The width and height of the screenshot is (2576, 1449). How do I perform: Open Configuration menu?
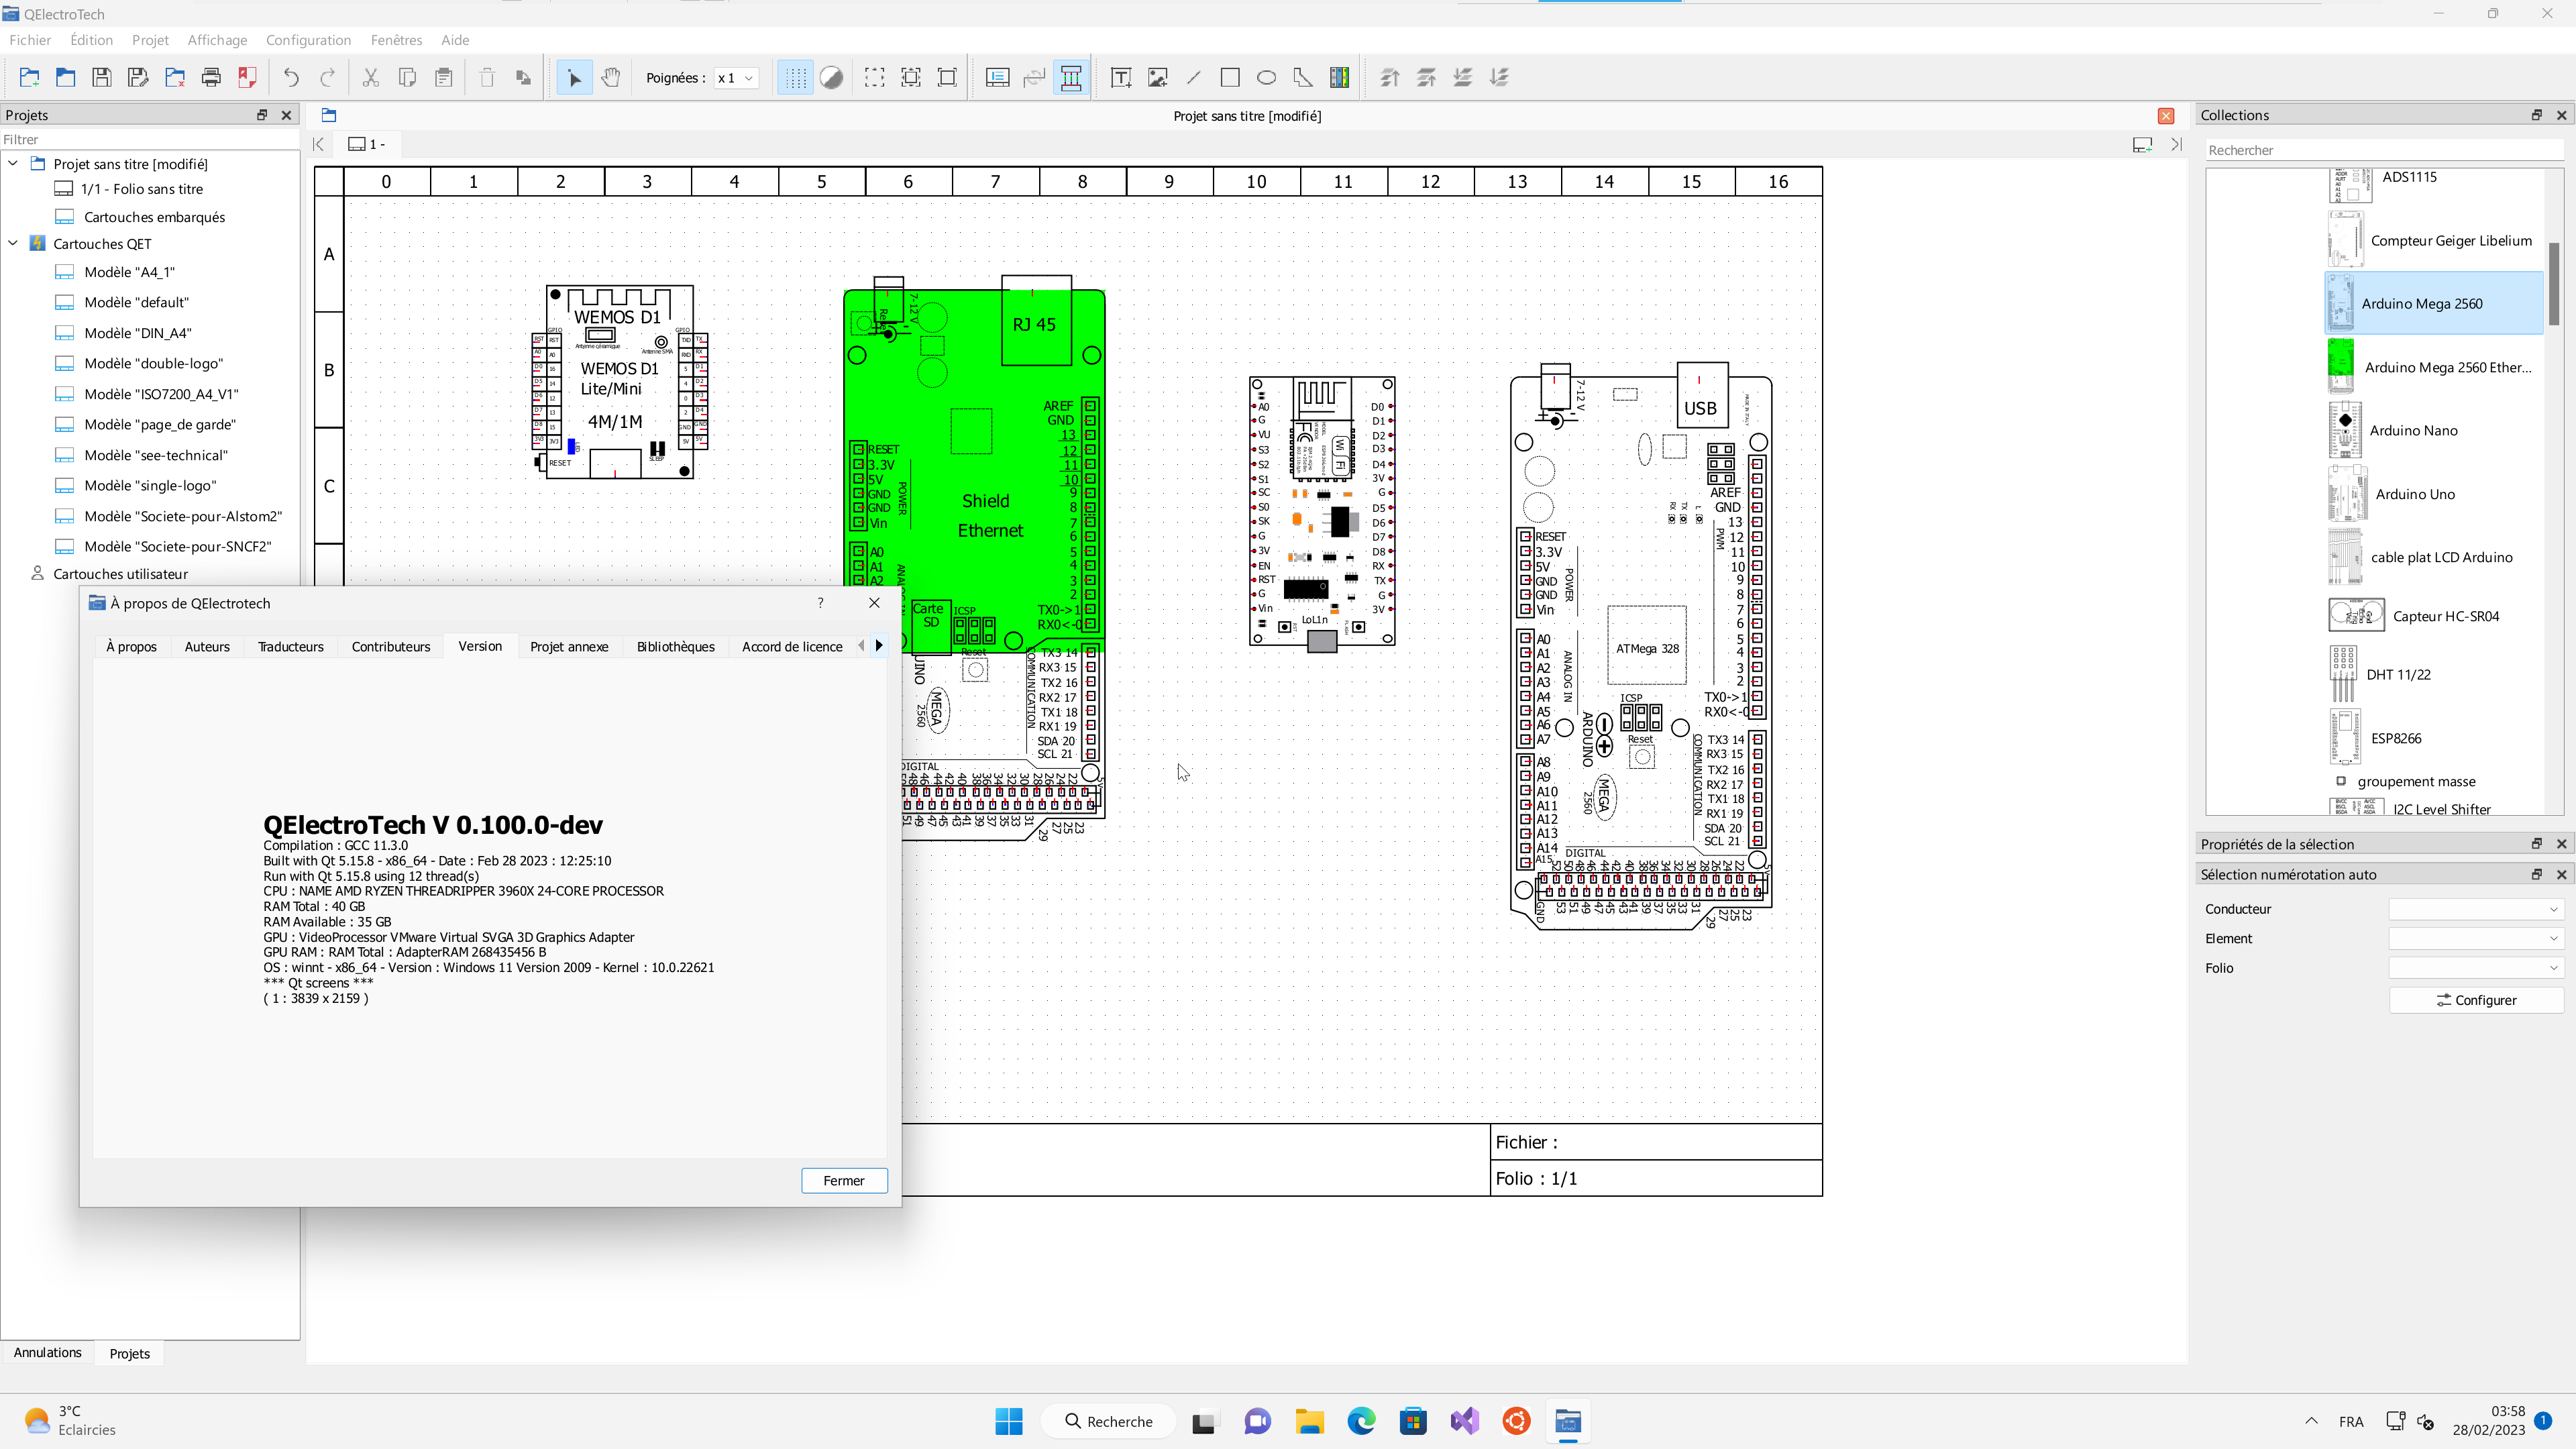click(308, 40)
